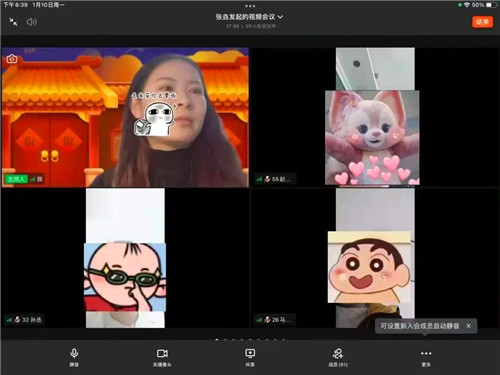Open the More (更多) menu
The image size is (500, 375).
click(x=426, y=357)
